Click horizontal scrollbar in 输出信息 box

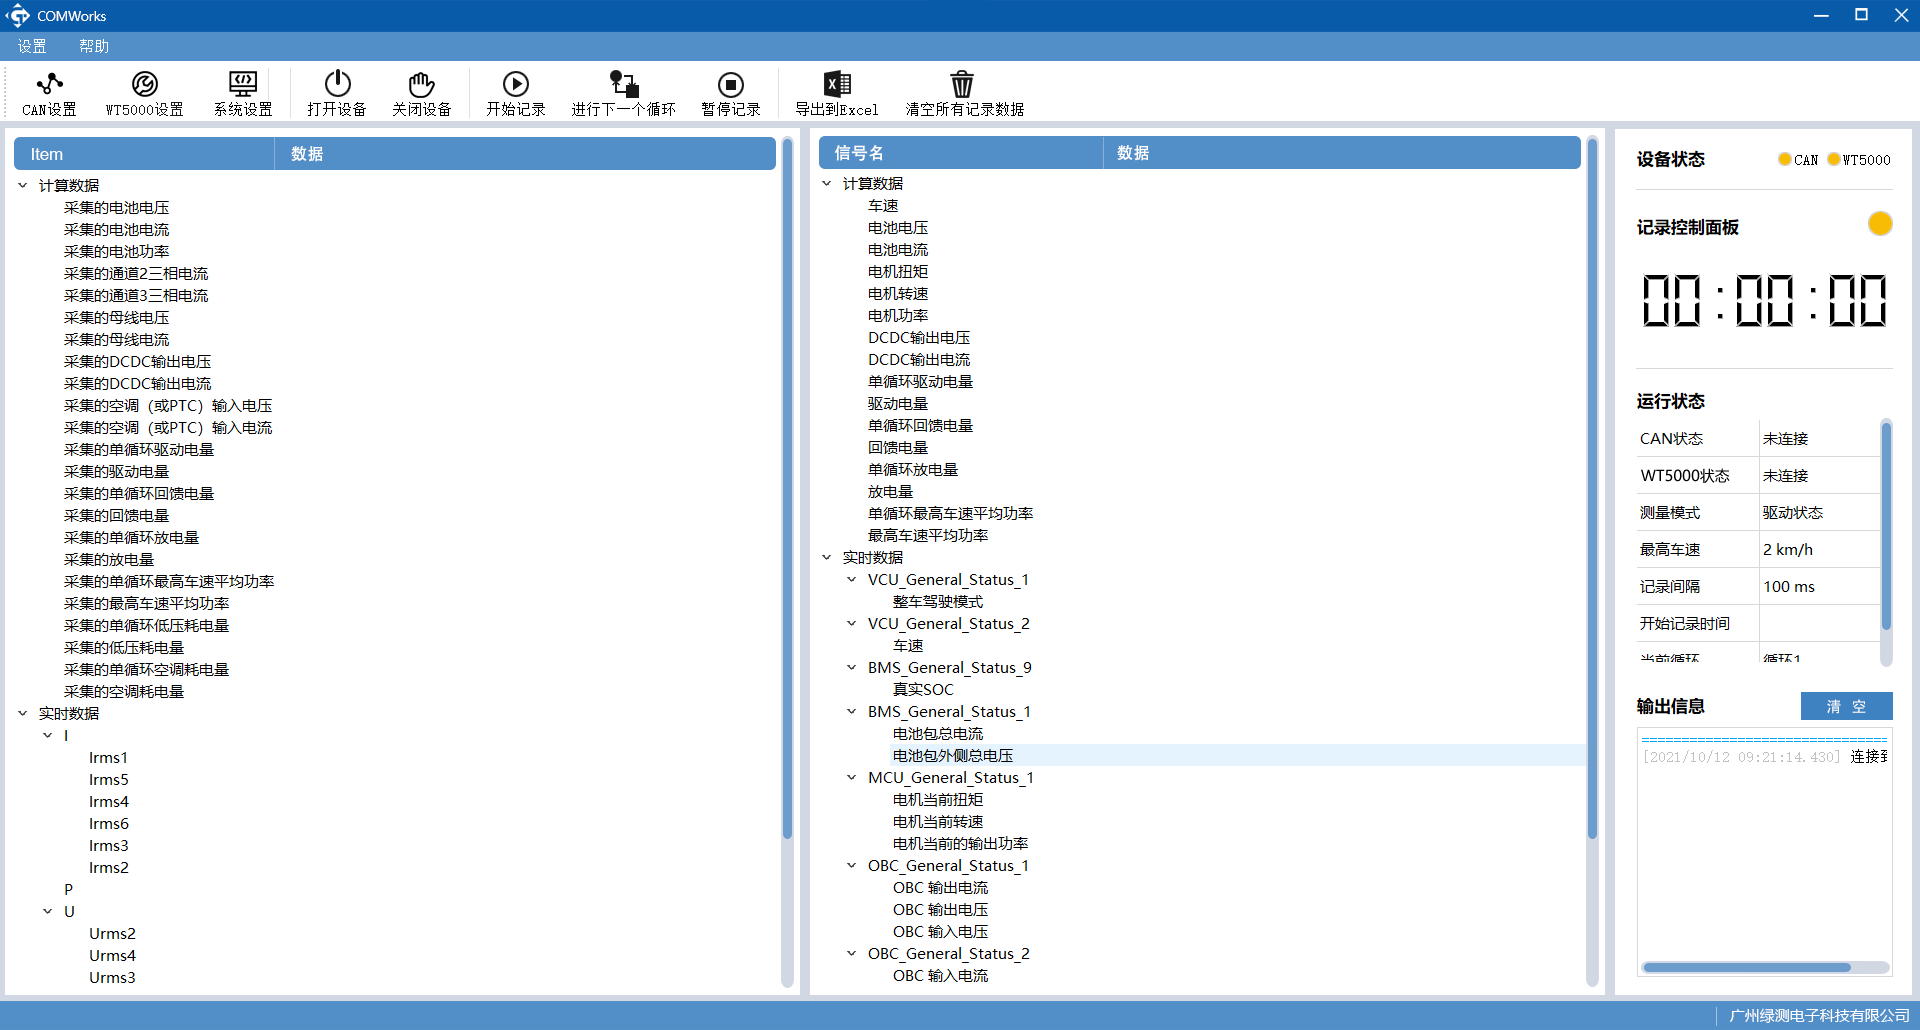click(x=1746, y=967)
